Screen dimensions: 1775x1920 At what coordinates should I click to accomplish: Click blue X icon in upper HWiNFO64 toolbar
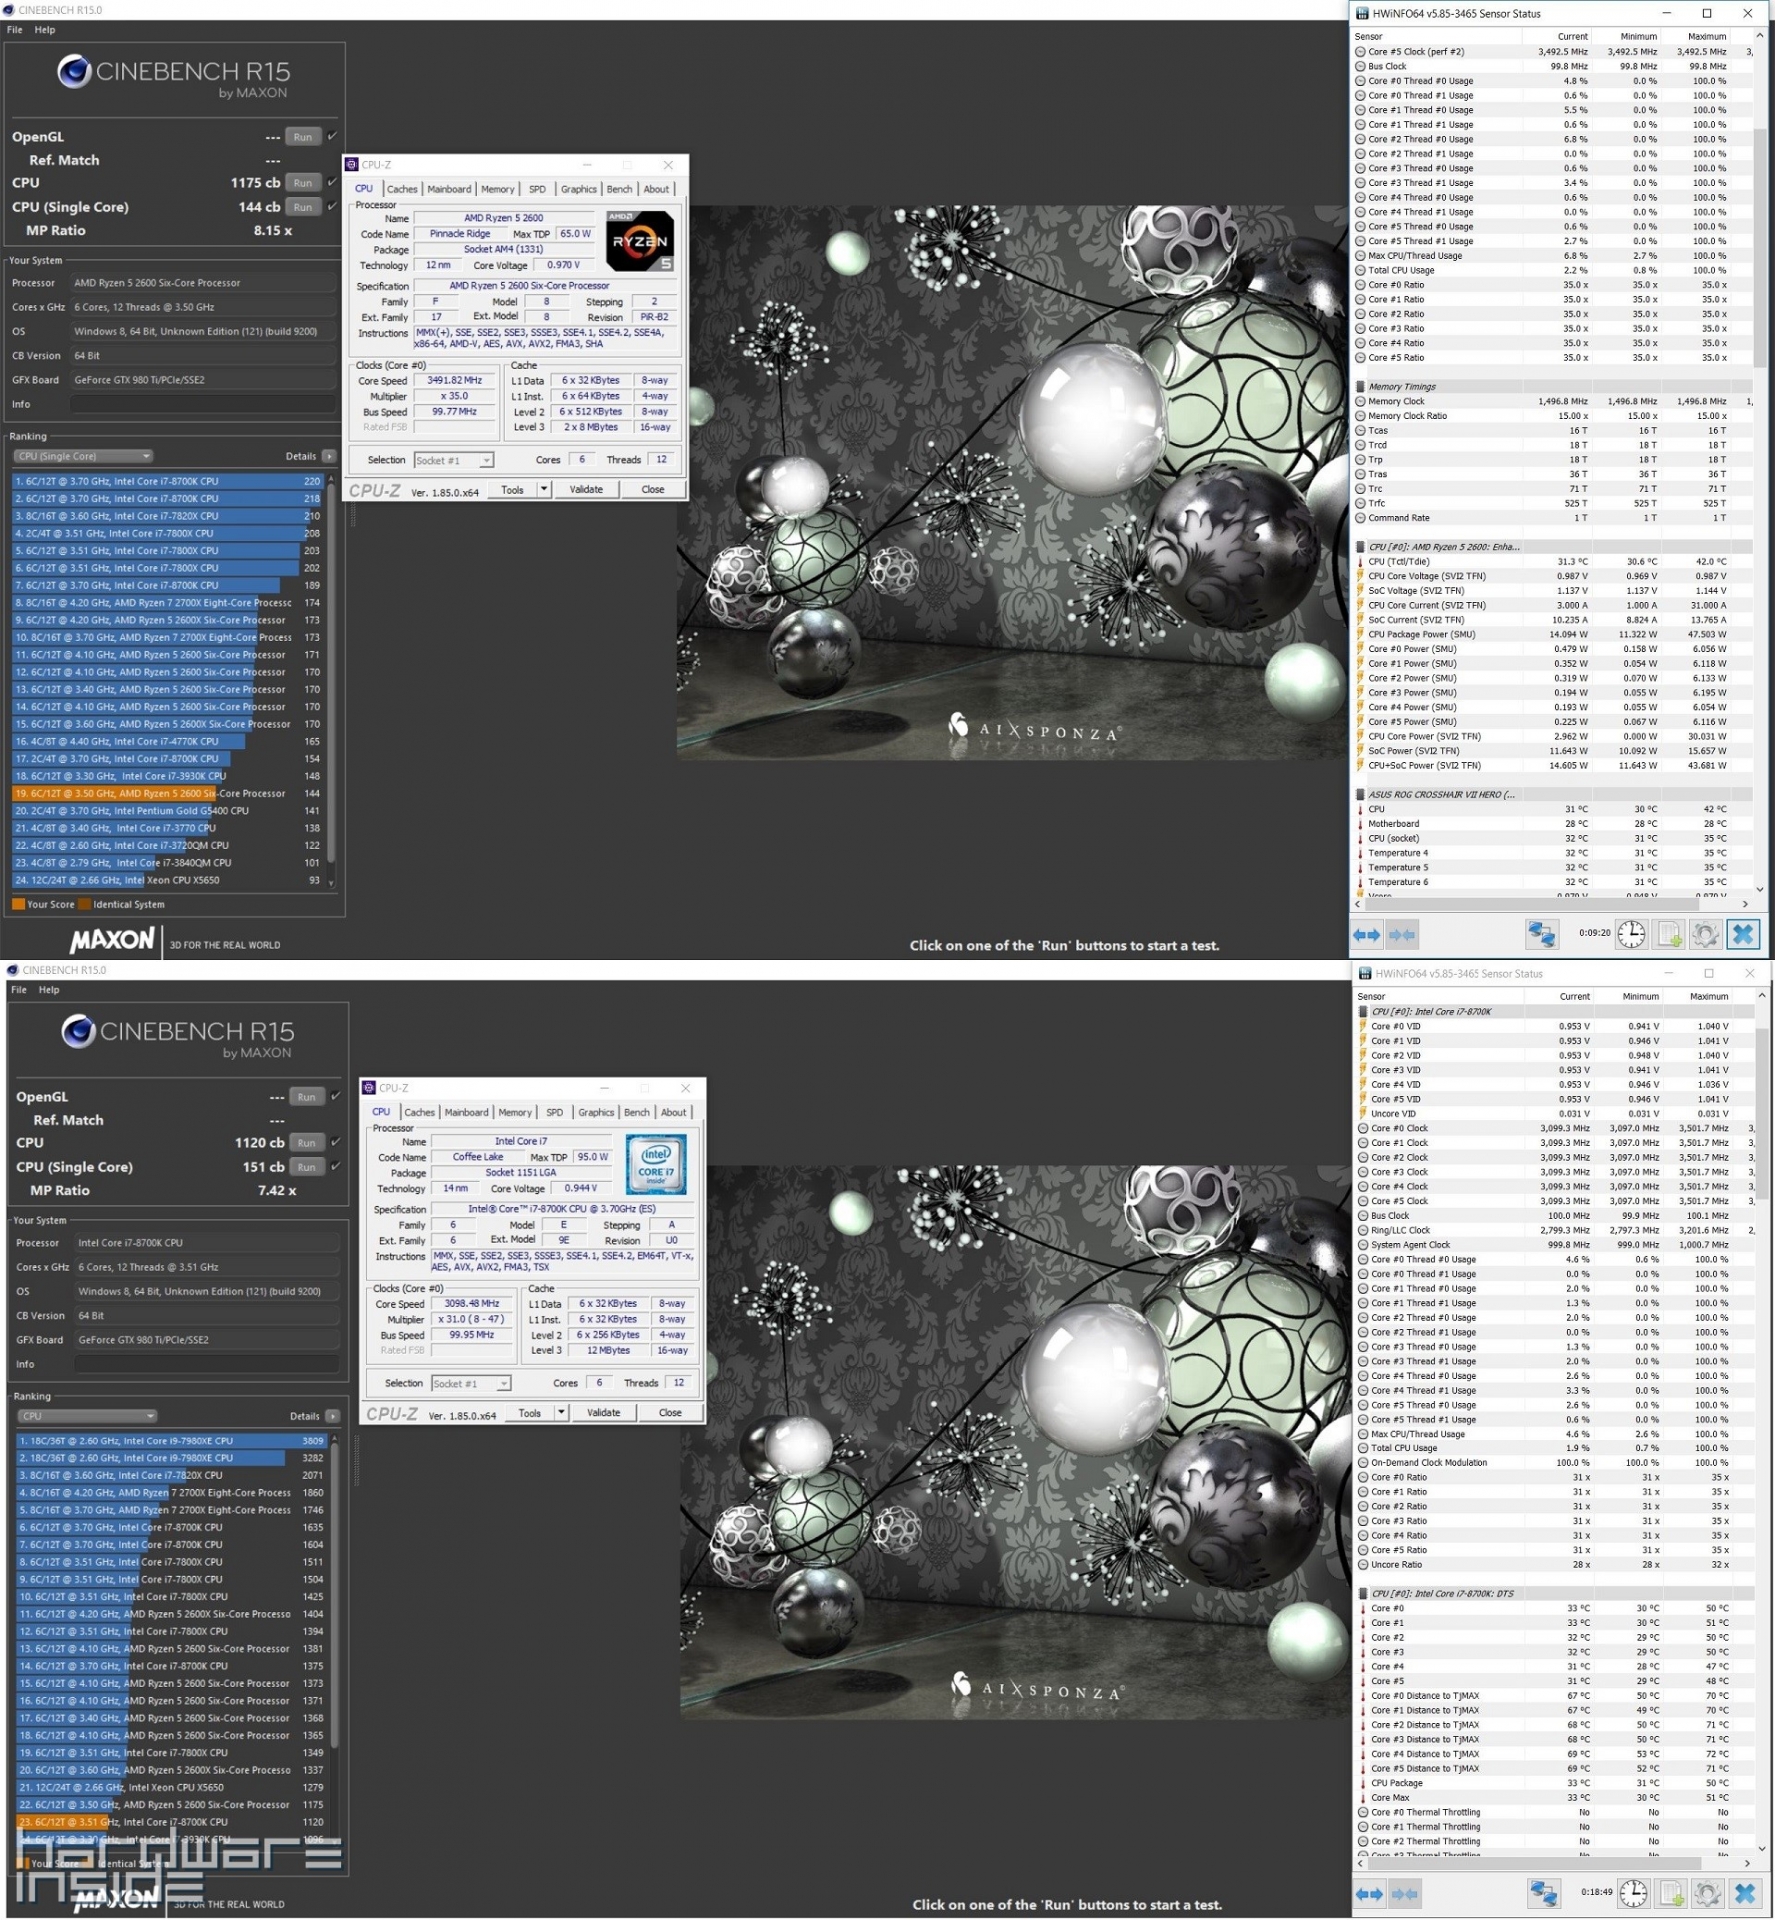(x=1743, y=934)
